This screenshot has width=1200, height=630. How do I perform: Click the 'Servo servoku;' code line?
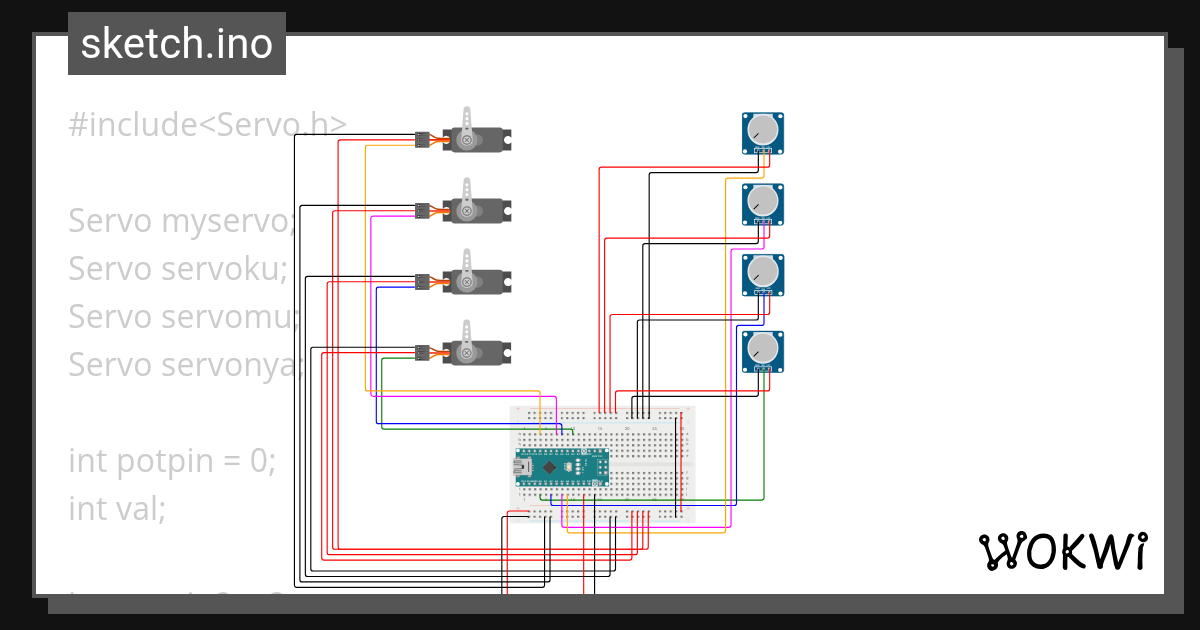178,269
